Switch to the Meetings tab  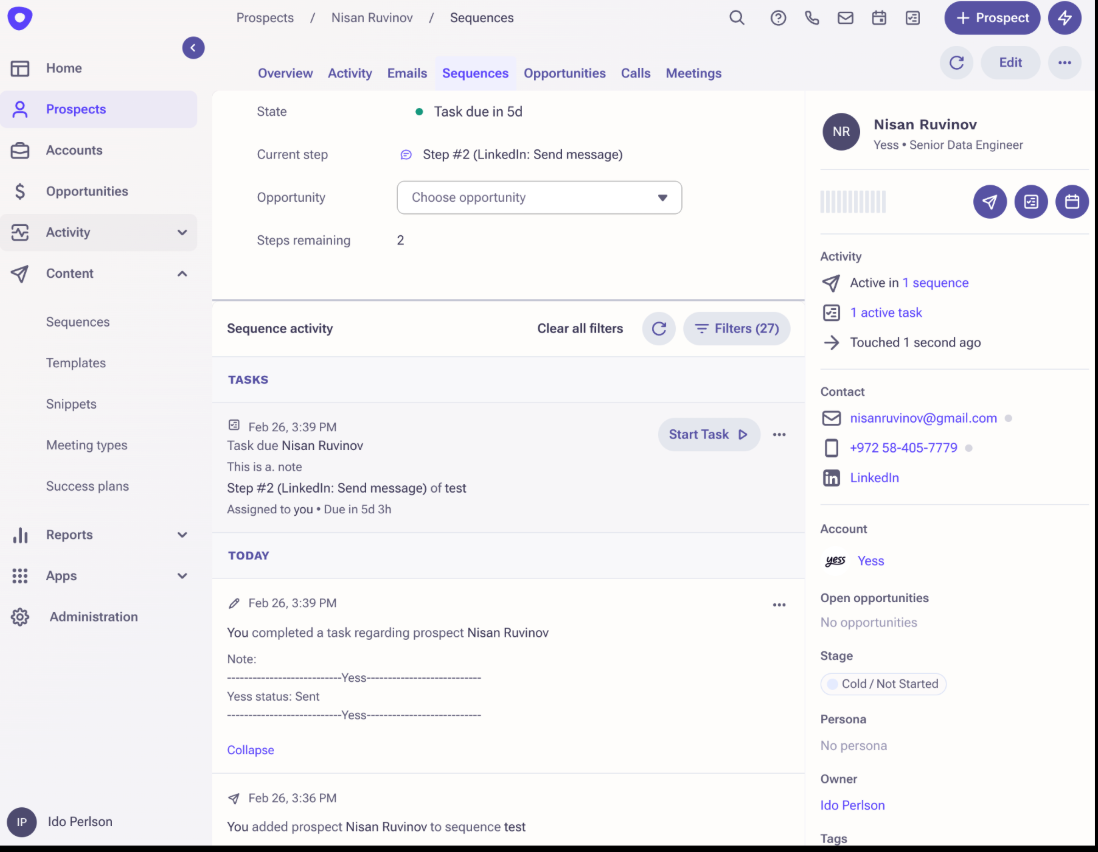tap(693, 74)
